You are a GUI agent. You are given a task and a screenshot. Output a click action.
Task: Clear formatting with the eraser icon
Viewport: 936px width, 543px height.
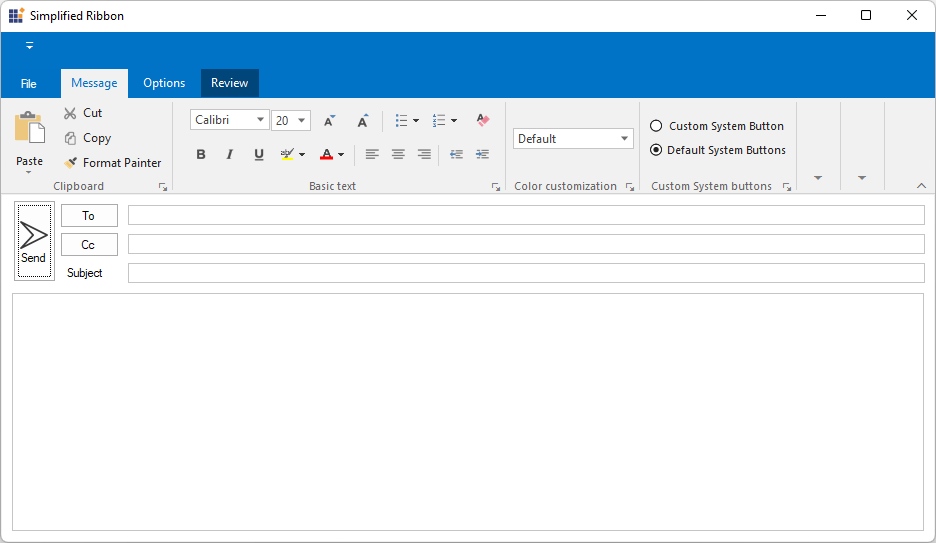[483, 120]
